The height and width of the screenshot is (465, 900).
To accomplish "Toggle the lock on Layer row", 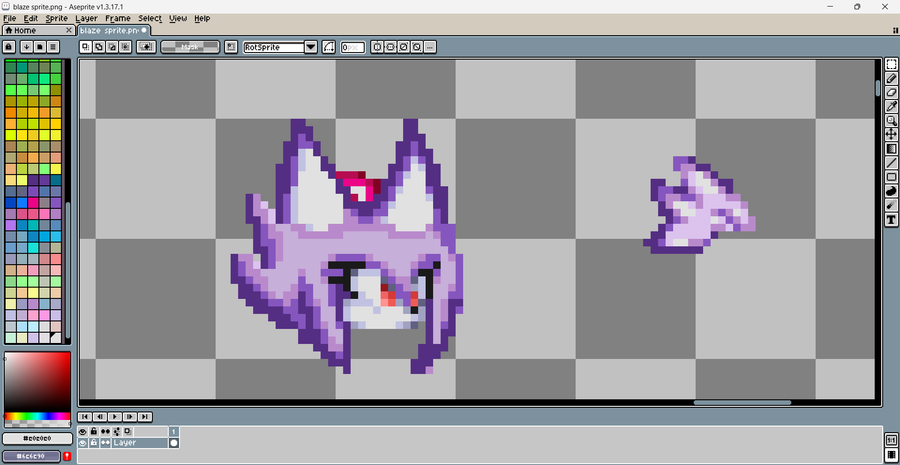I will (94, 443).
